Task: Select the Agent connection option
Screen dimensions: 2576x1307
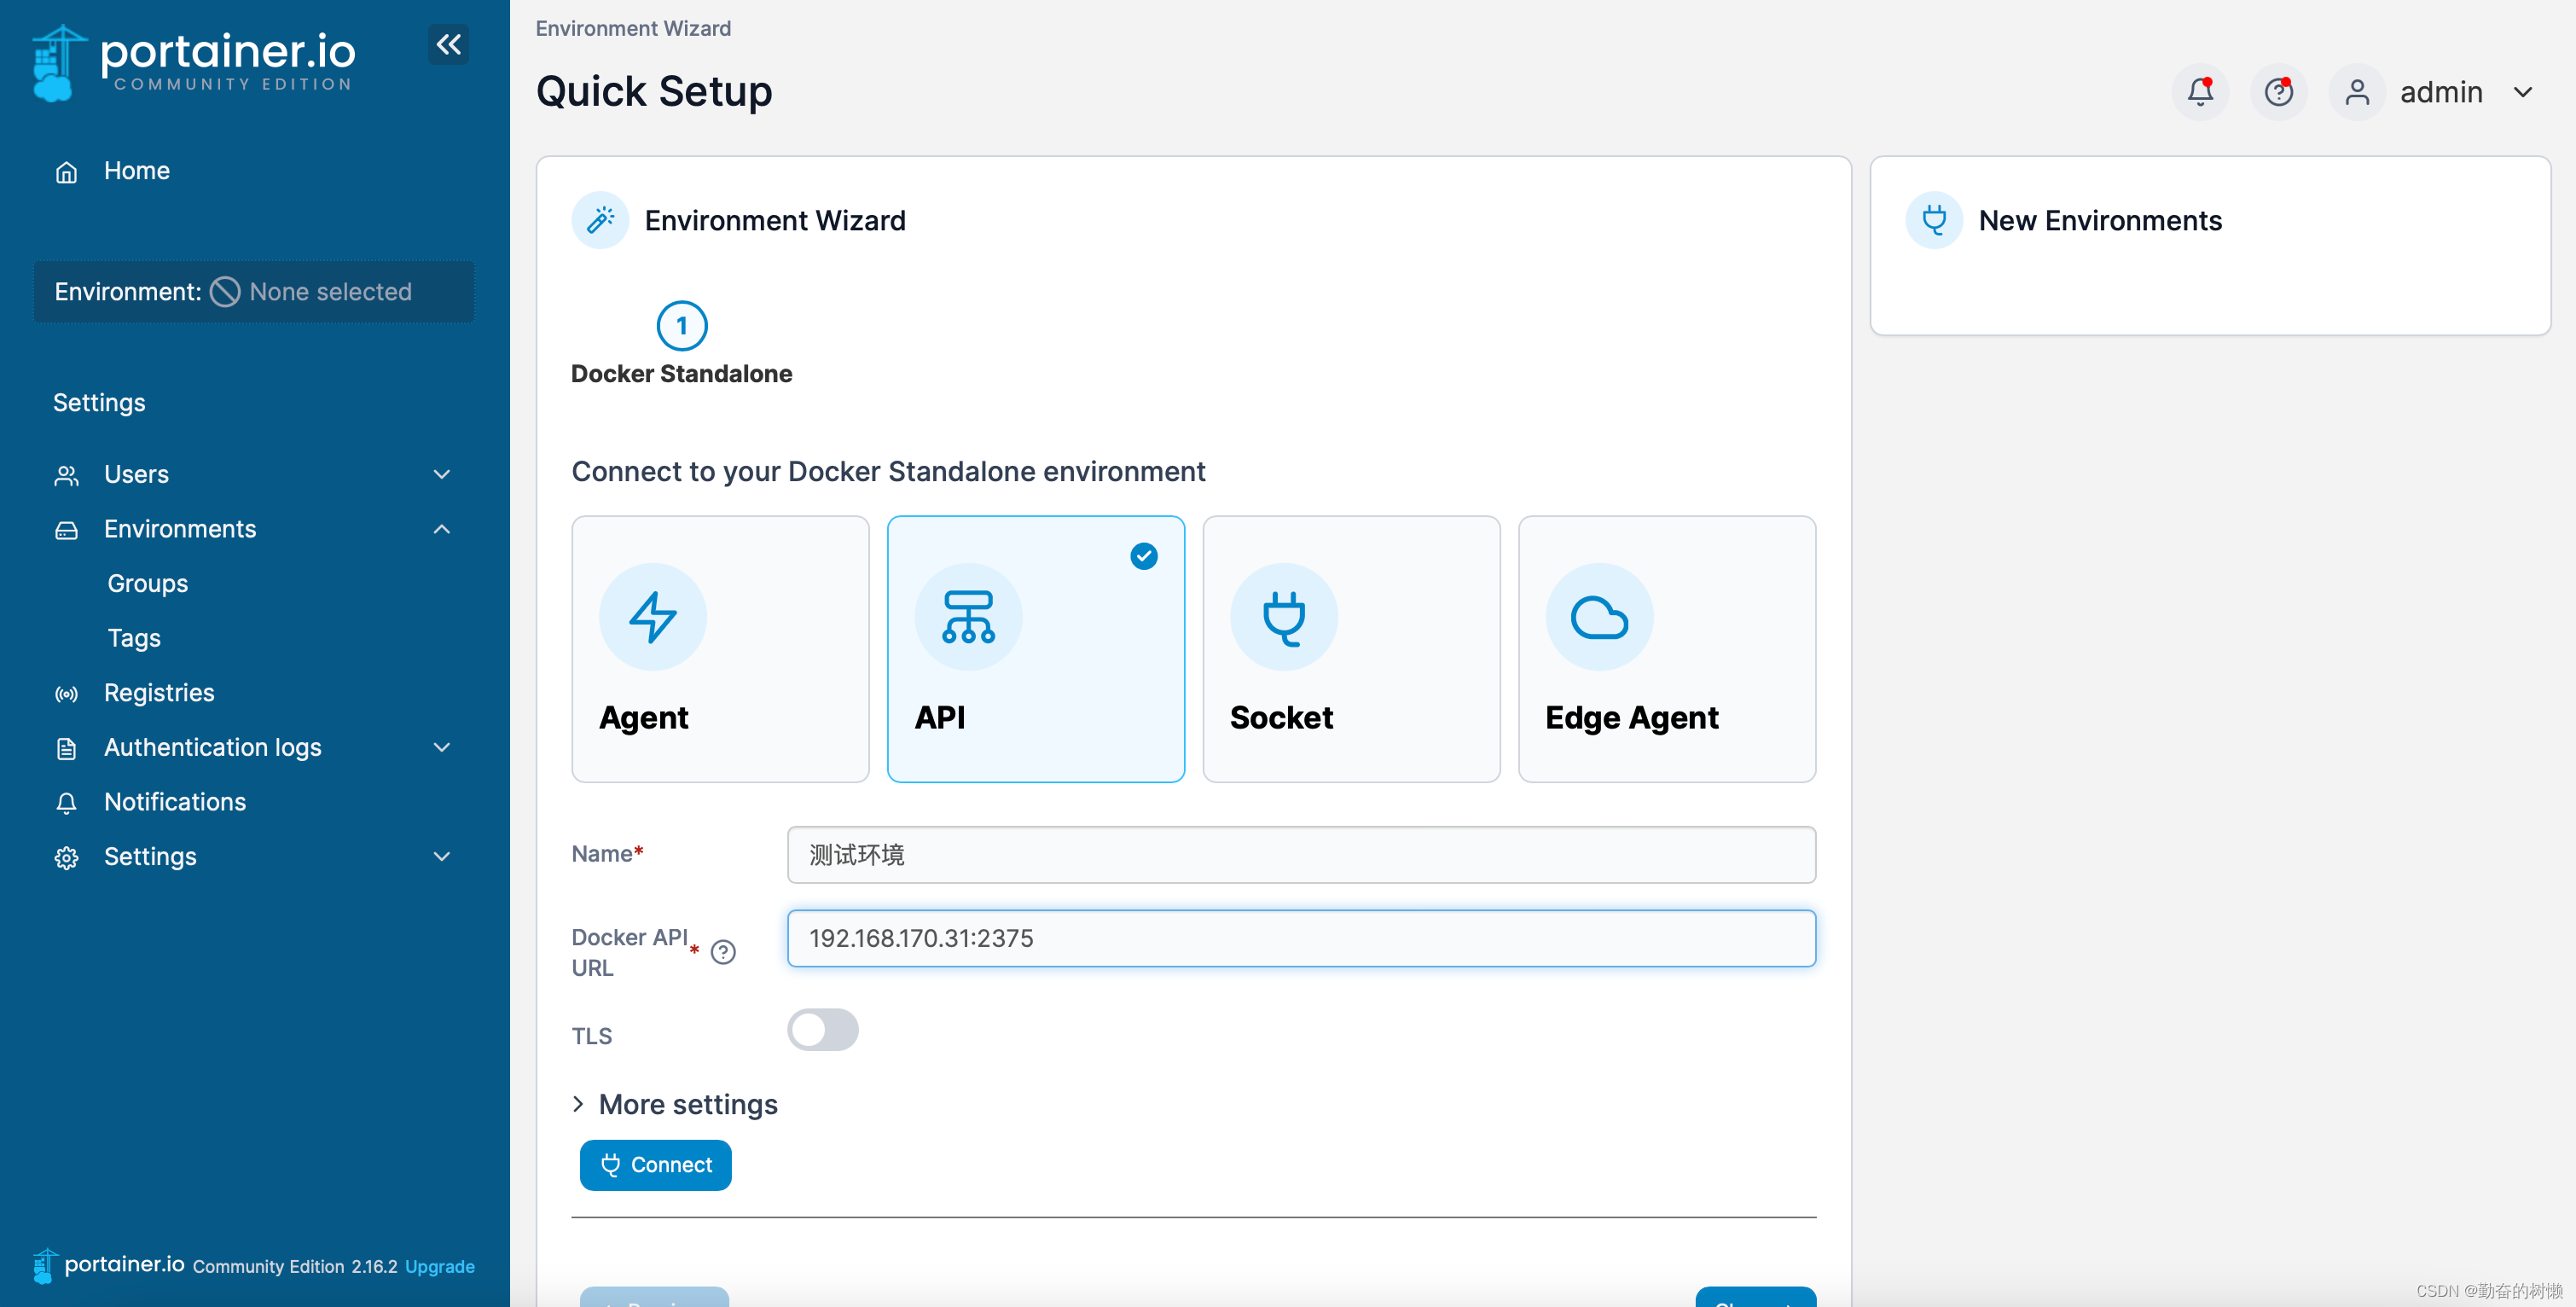Action: point(719,649)
